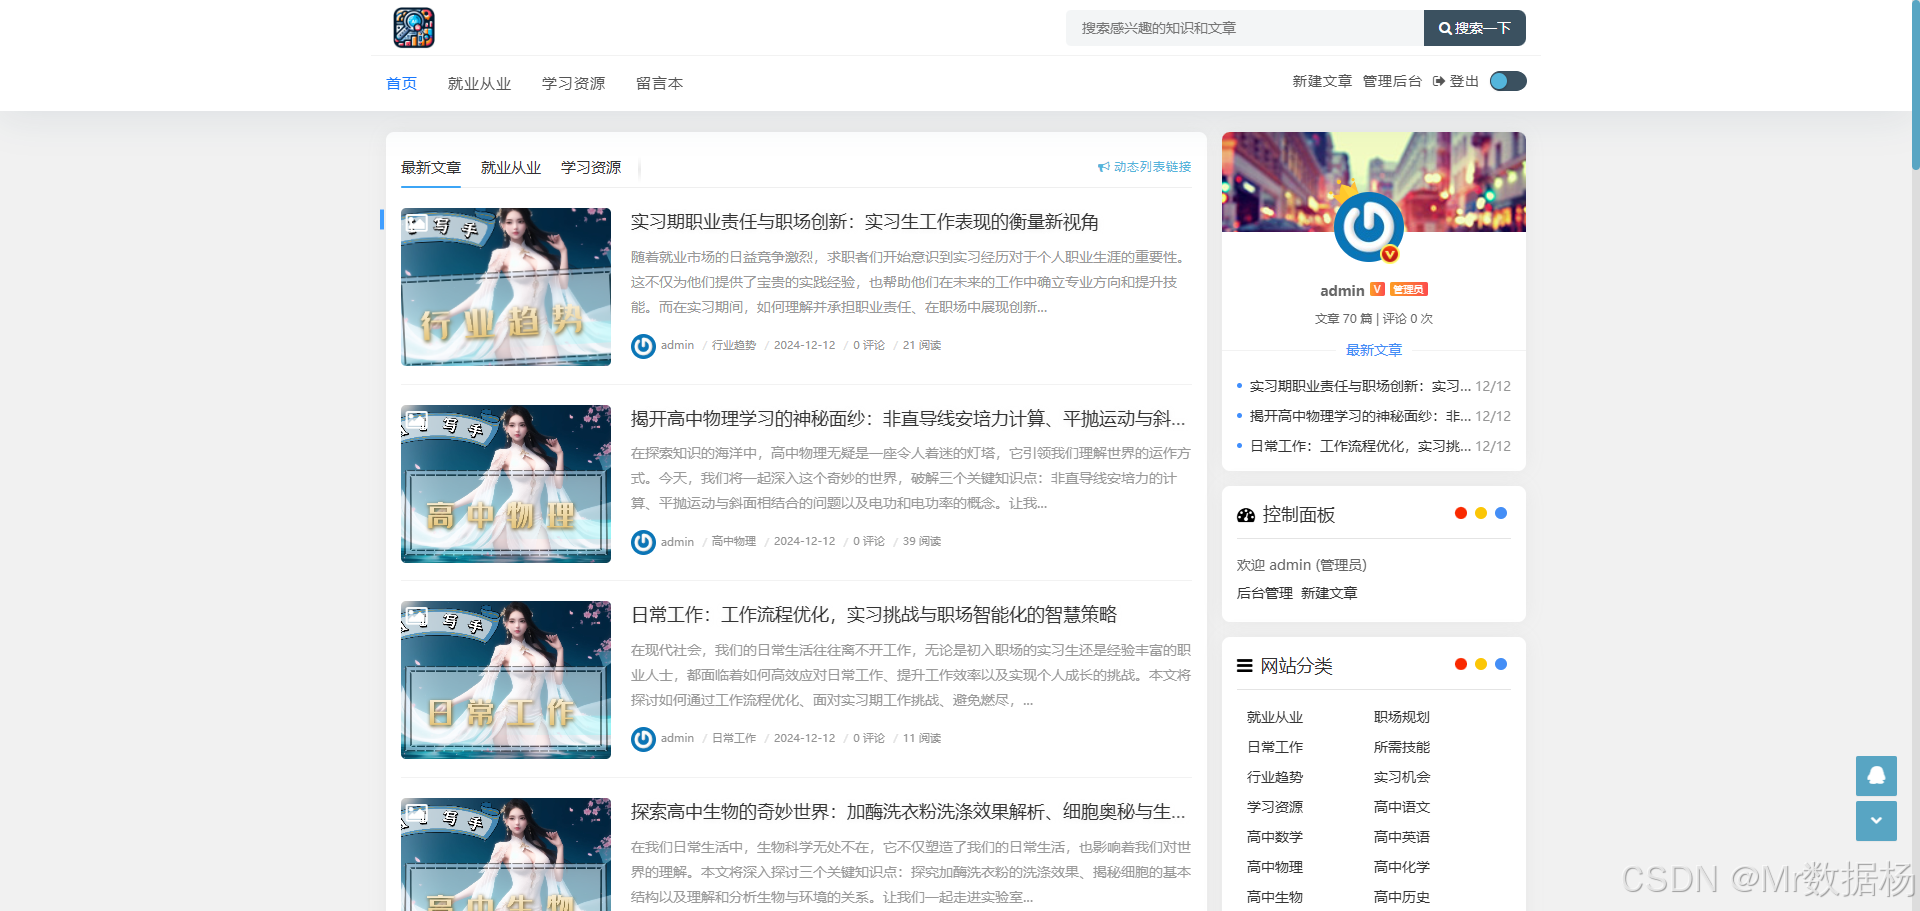Viewport: 1920px width, 911px height.
Task: Click the 新建文章 header link
Action: pos(1322,81)
